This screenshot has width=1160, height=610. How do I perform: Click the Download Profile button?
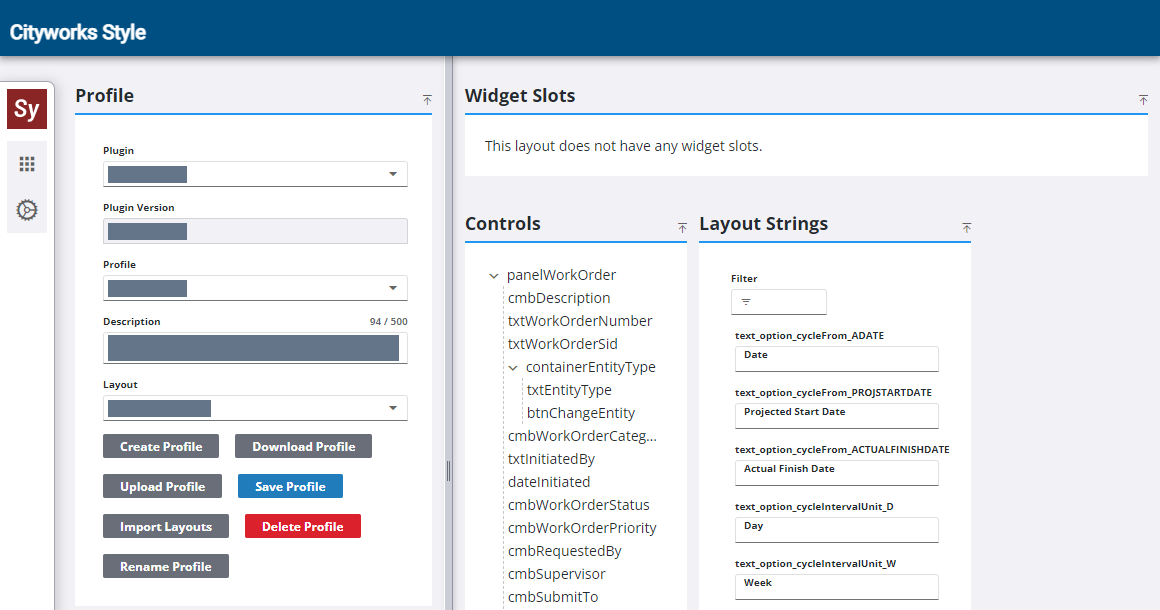[x=303, y=447]
